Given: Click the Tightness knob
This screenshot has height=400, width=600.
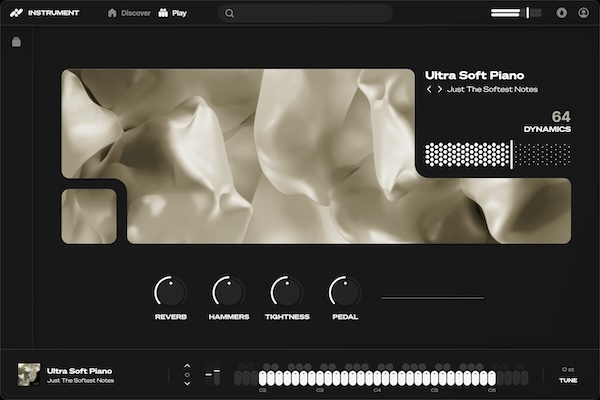Looking at the screenshot, I should (x=287, y=292).
